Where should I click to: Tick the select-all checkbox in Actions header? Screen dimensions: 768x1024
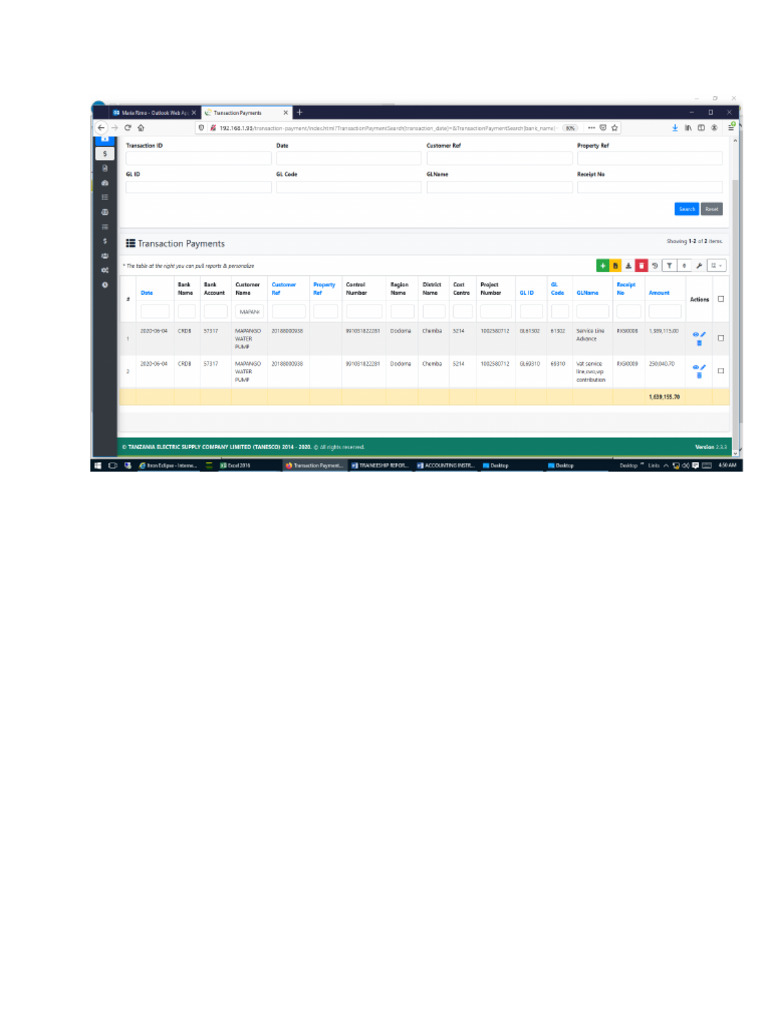[x=721, y=299]
